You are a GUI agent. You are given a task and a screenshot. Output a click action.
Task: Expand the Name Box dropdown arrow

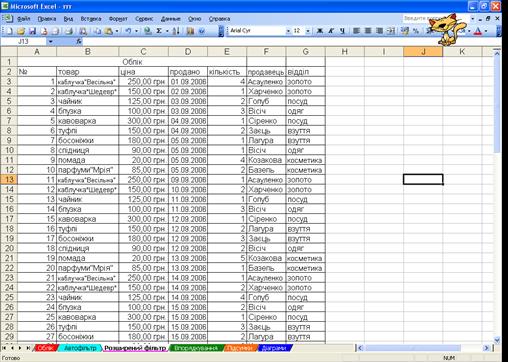50,42
